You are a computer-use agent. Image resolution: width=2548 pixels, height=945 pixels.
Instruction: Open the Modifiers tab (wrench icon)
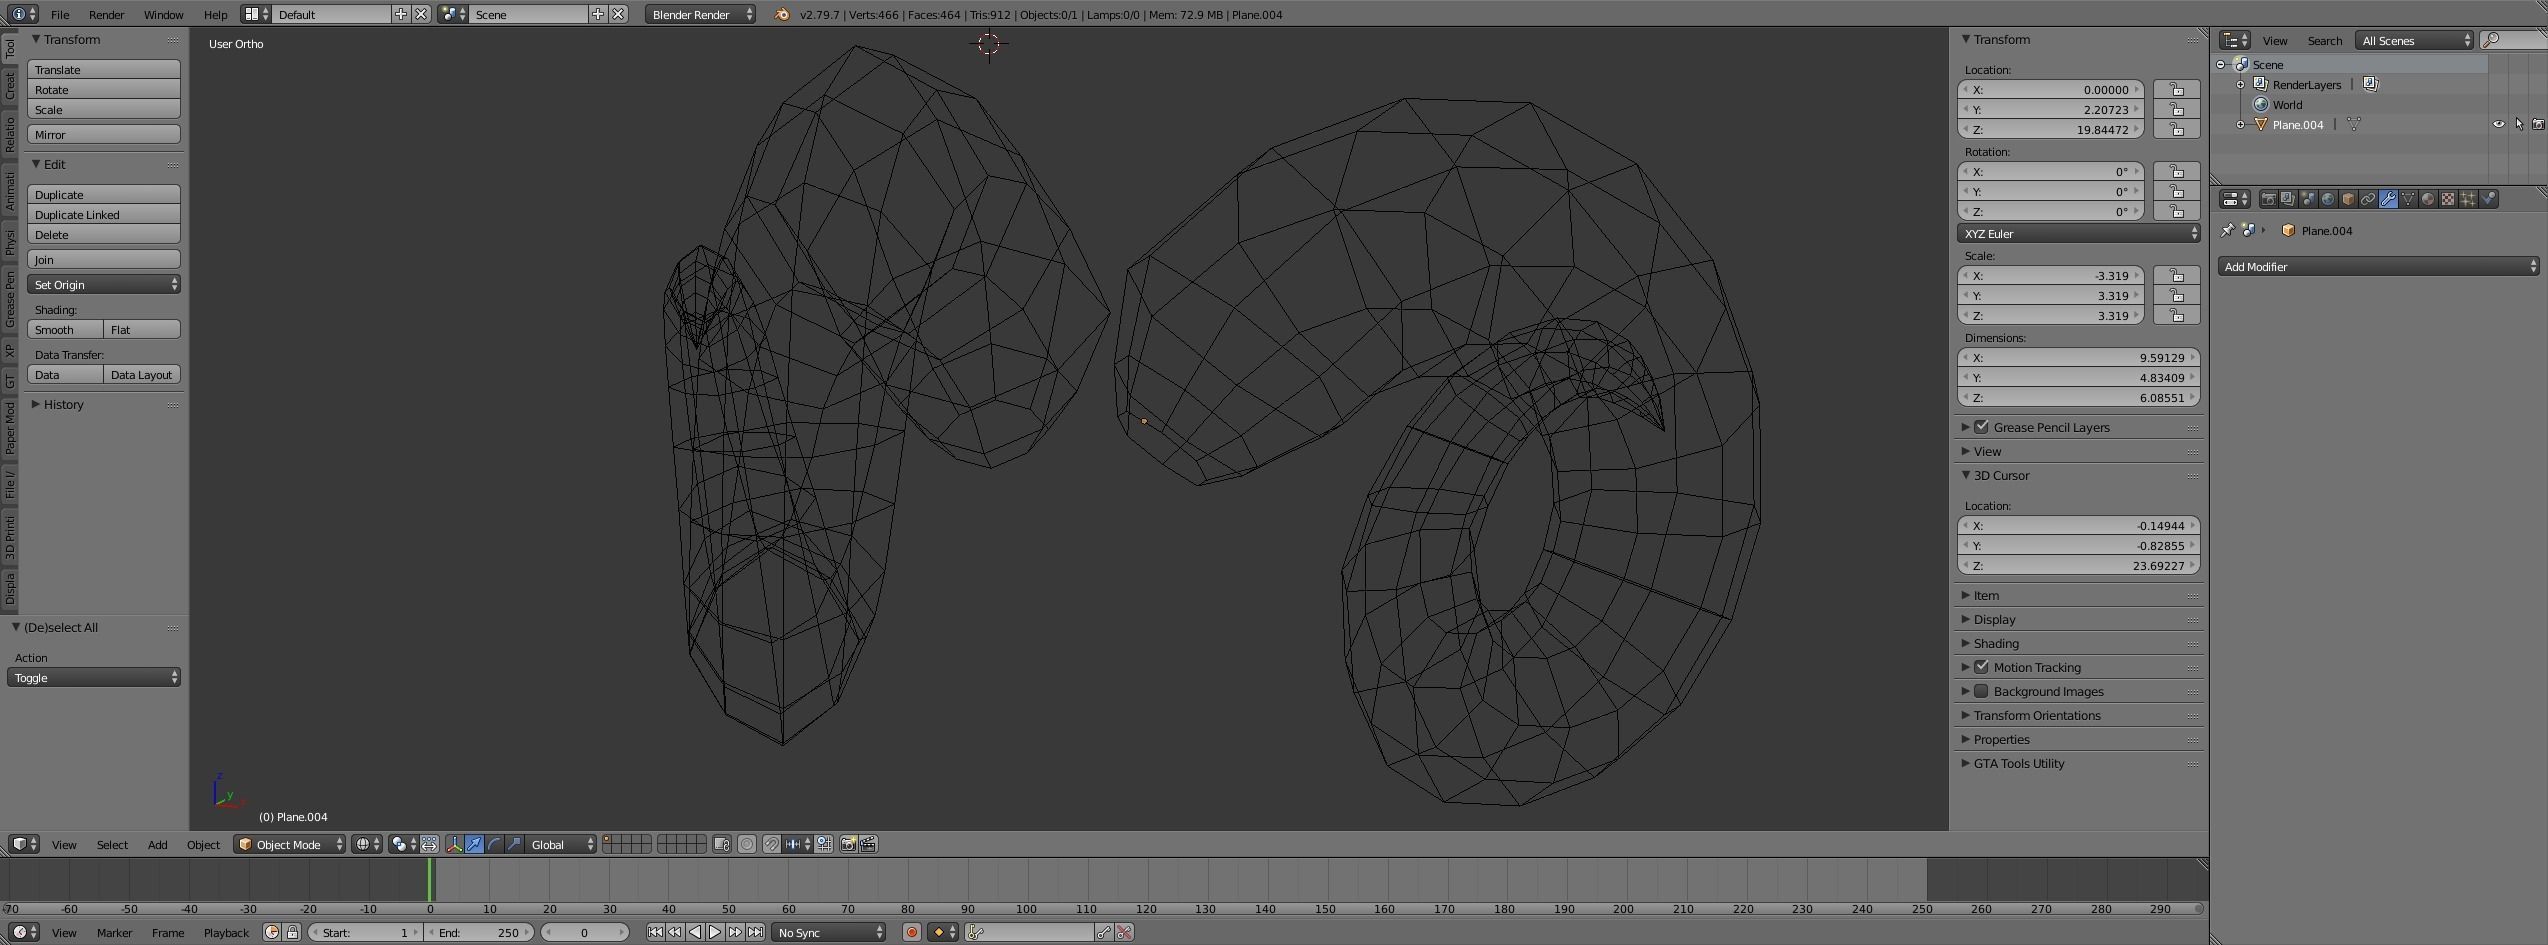point(2388,199)
